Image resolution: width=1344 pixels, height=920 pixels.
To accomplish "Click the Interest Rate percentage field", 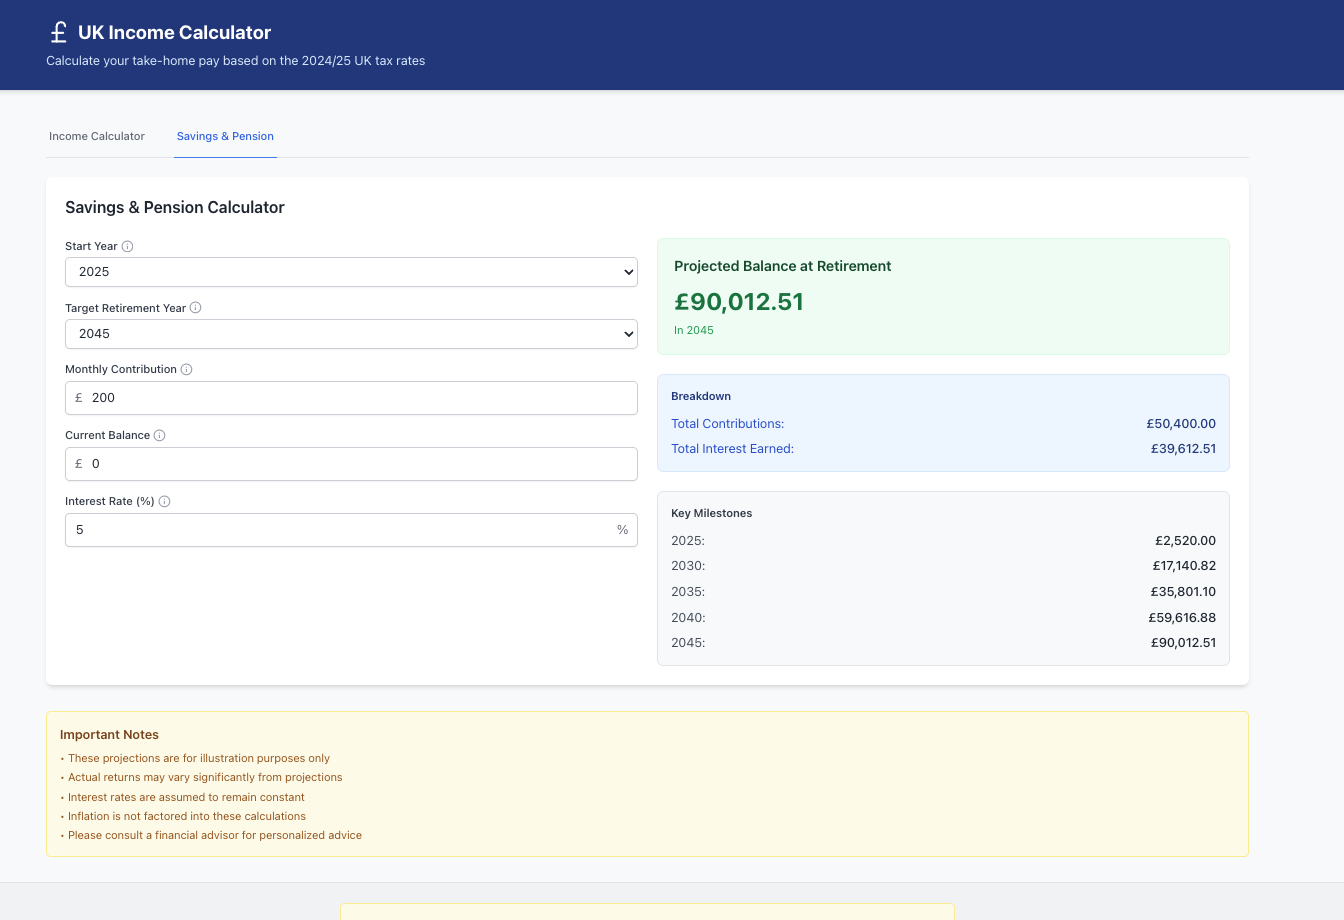I will [351, 530].
